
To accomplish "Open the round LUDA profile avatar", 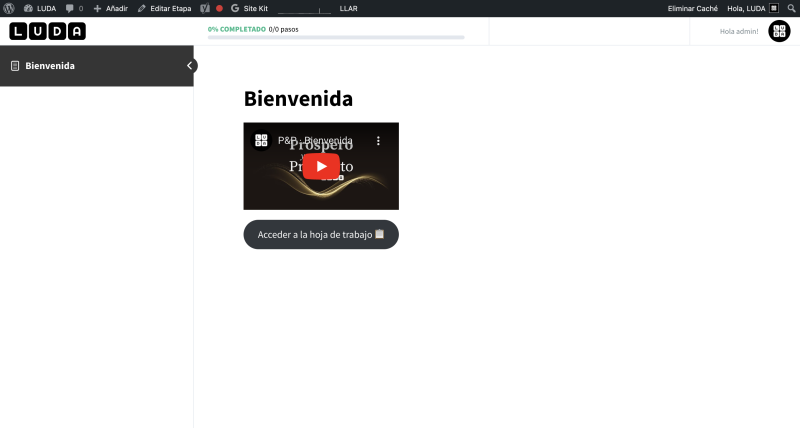I will coord(779,31).
